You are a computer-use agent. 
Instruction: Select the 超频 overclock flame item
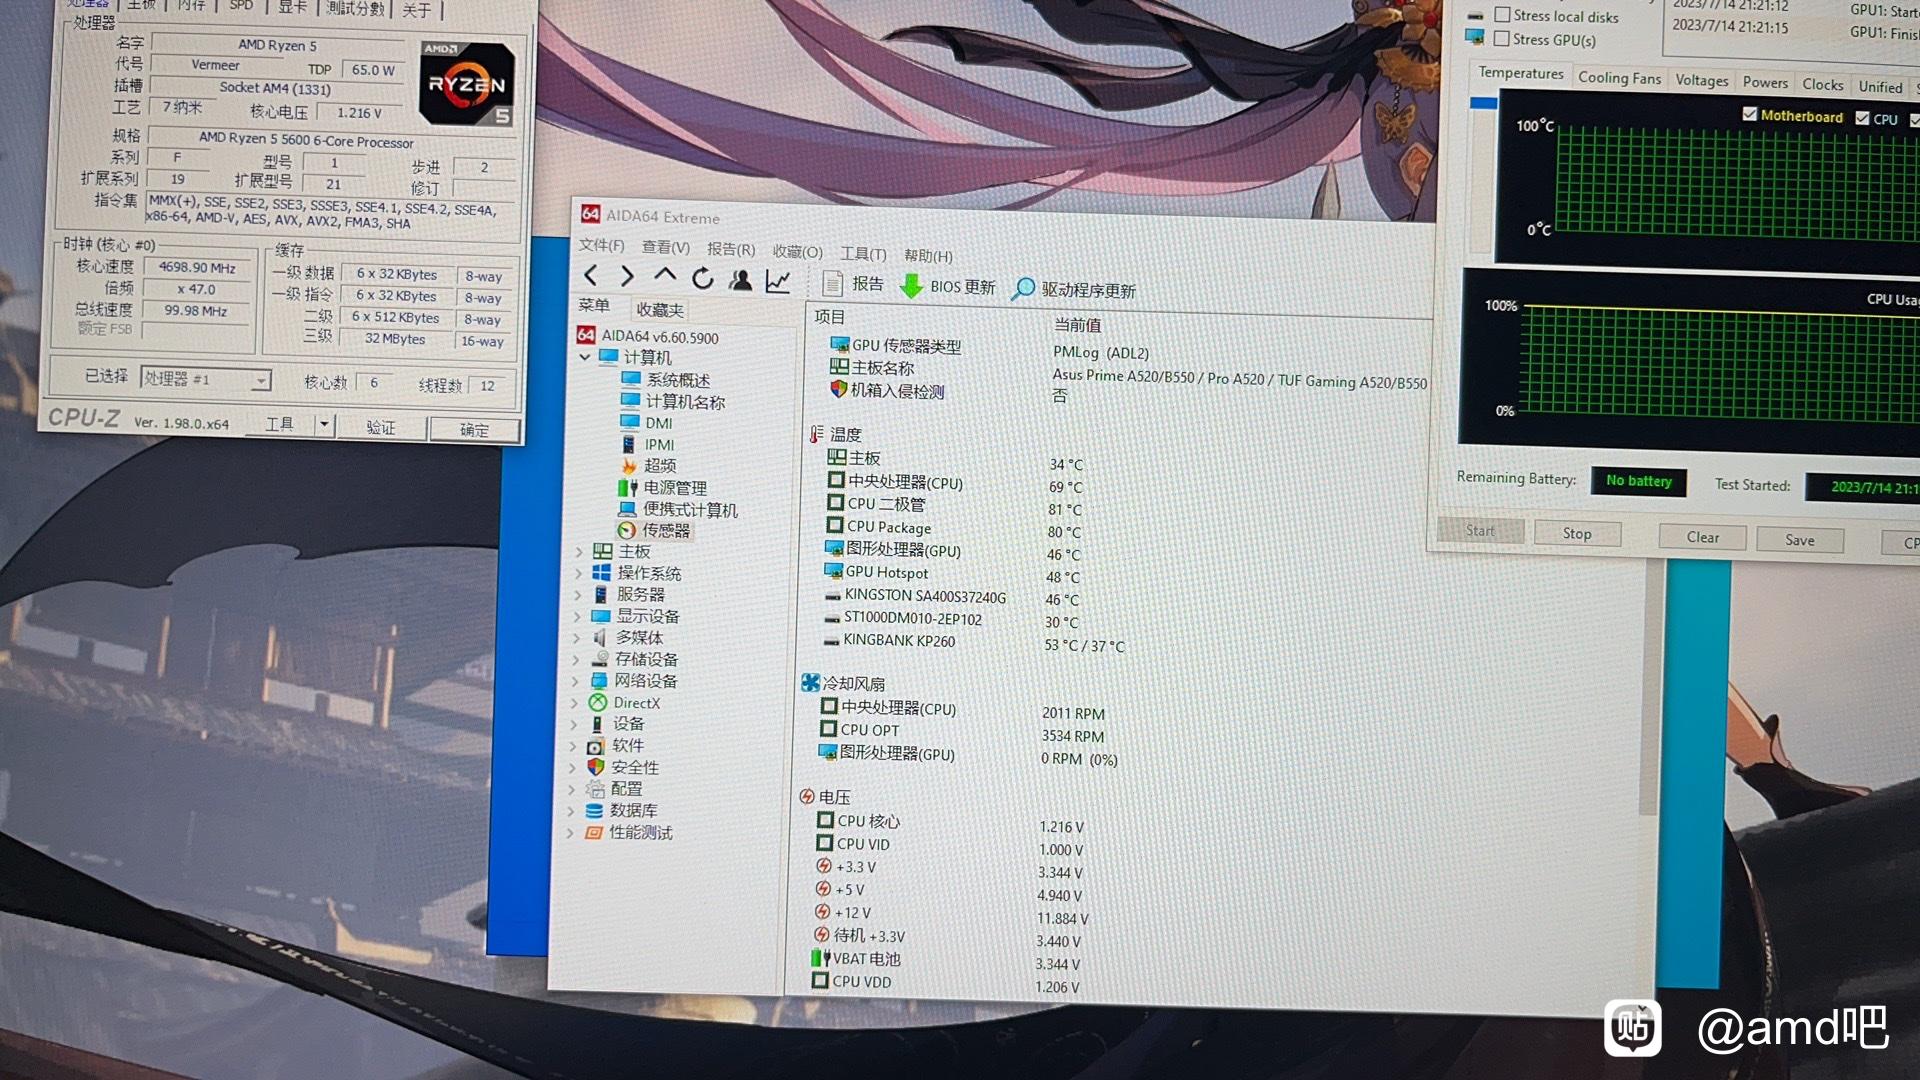pyautogui.click(x=648, y=465)
